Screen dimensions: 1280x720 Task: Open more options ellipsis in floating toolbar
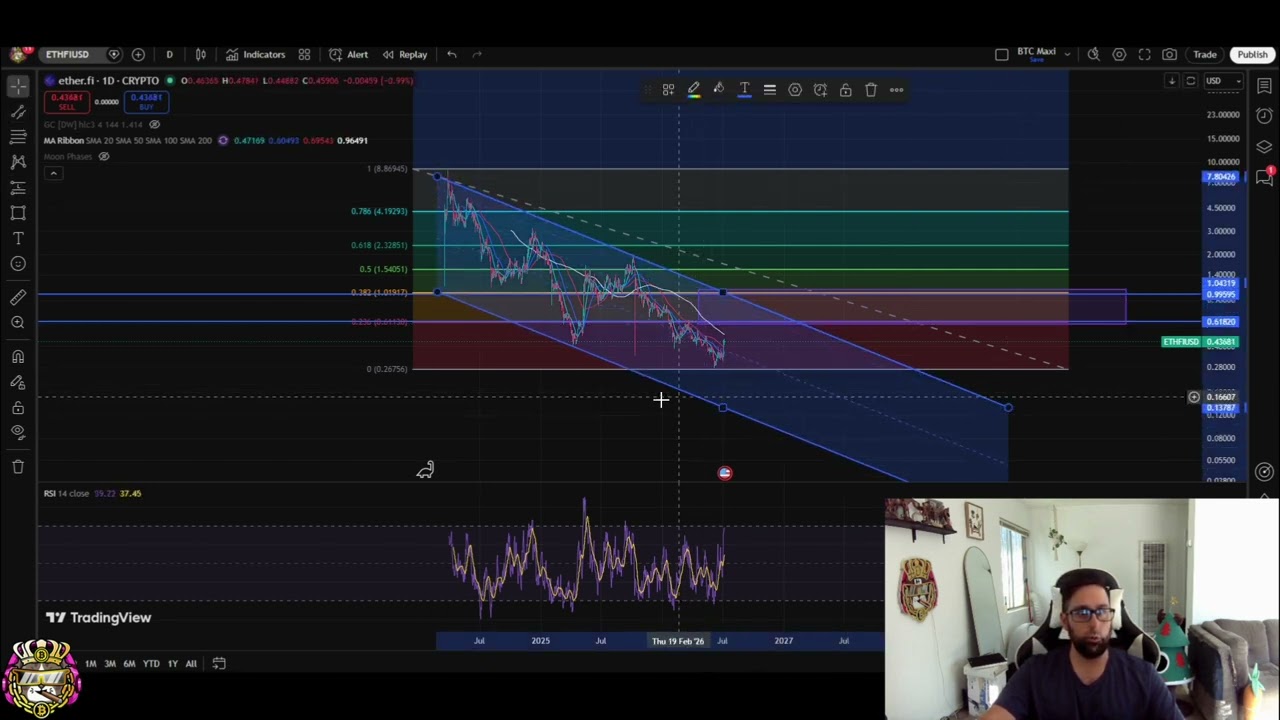click(896, 90)
